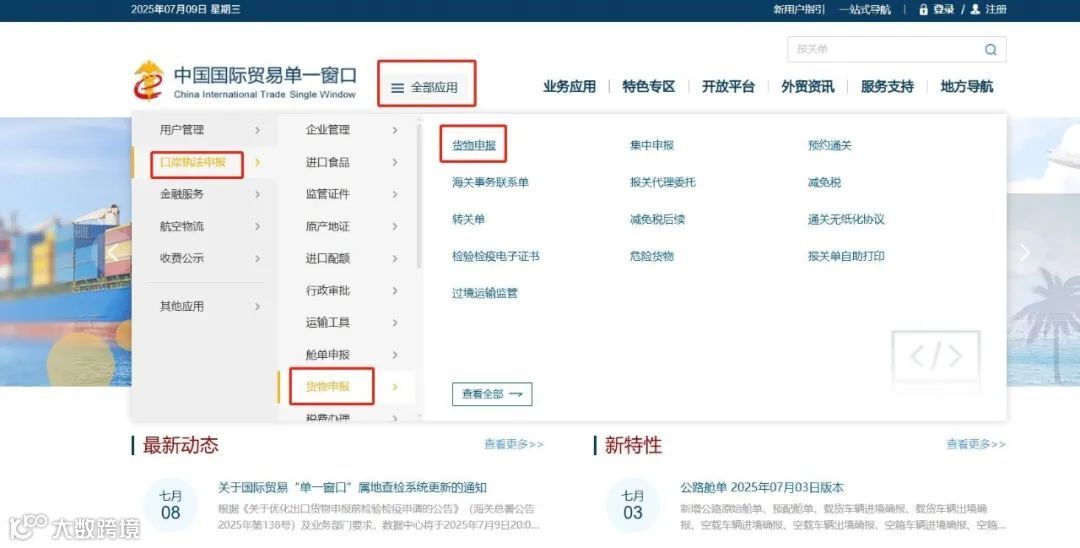
Task: Click 一站式导航 in top bar
Action: pos(864,9)
